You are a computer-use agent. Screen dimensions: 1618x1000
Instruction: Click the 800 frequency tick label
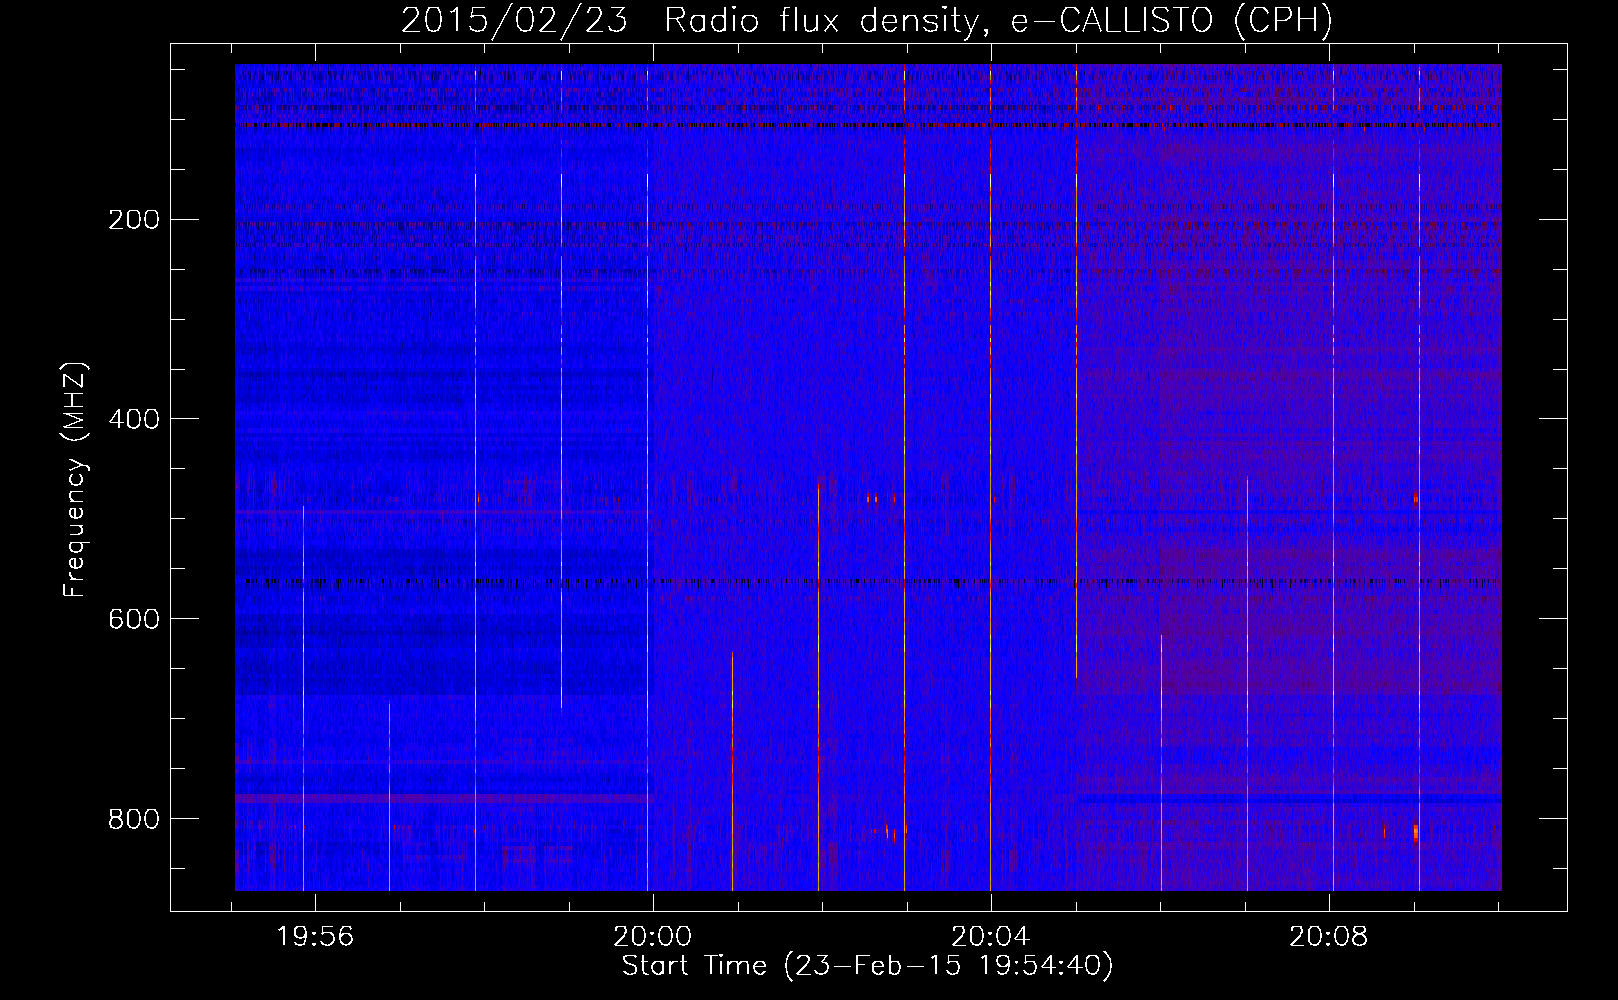click(134, 819)
